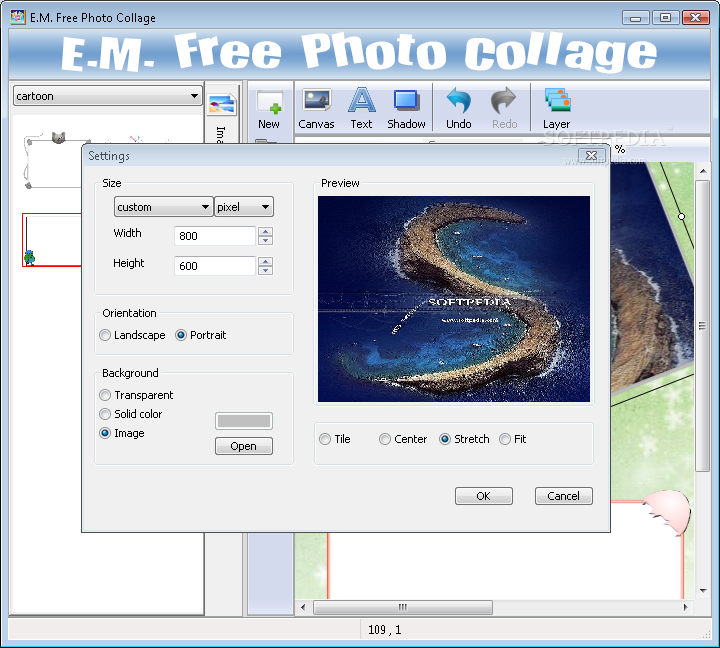Click the horizontal scrollbar thumb of canvas
The image size is (720, 648).
click(403, 607)
